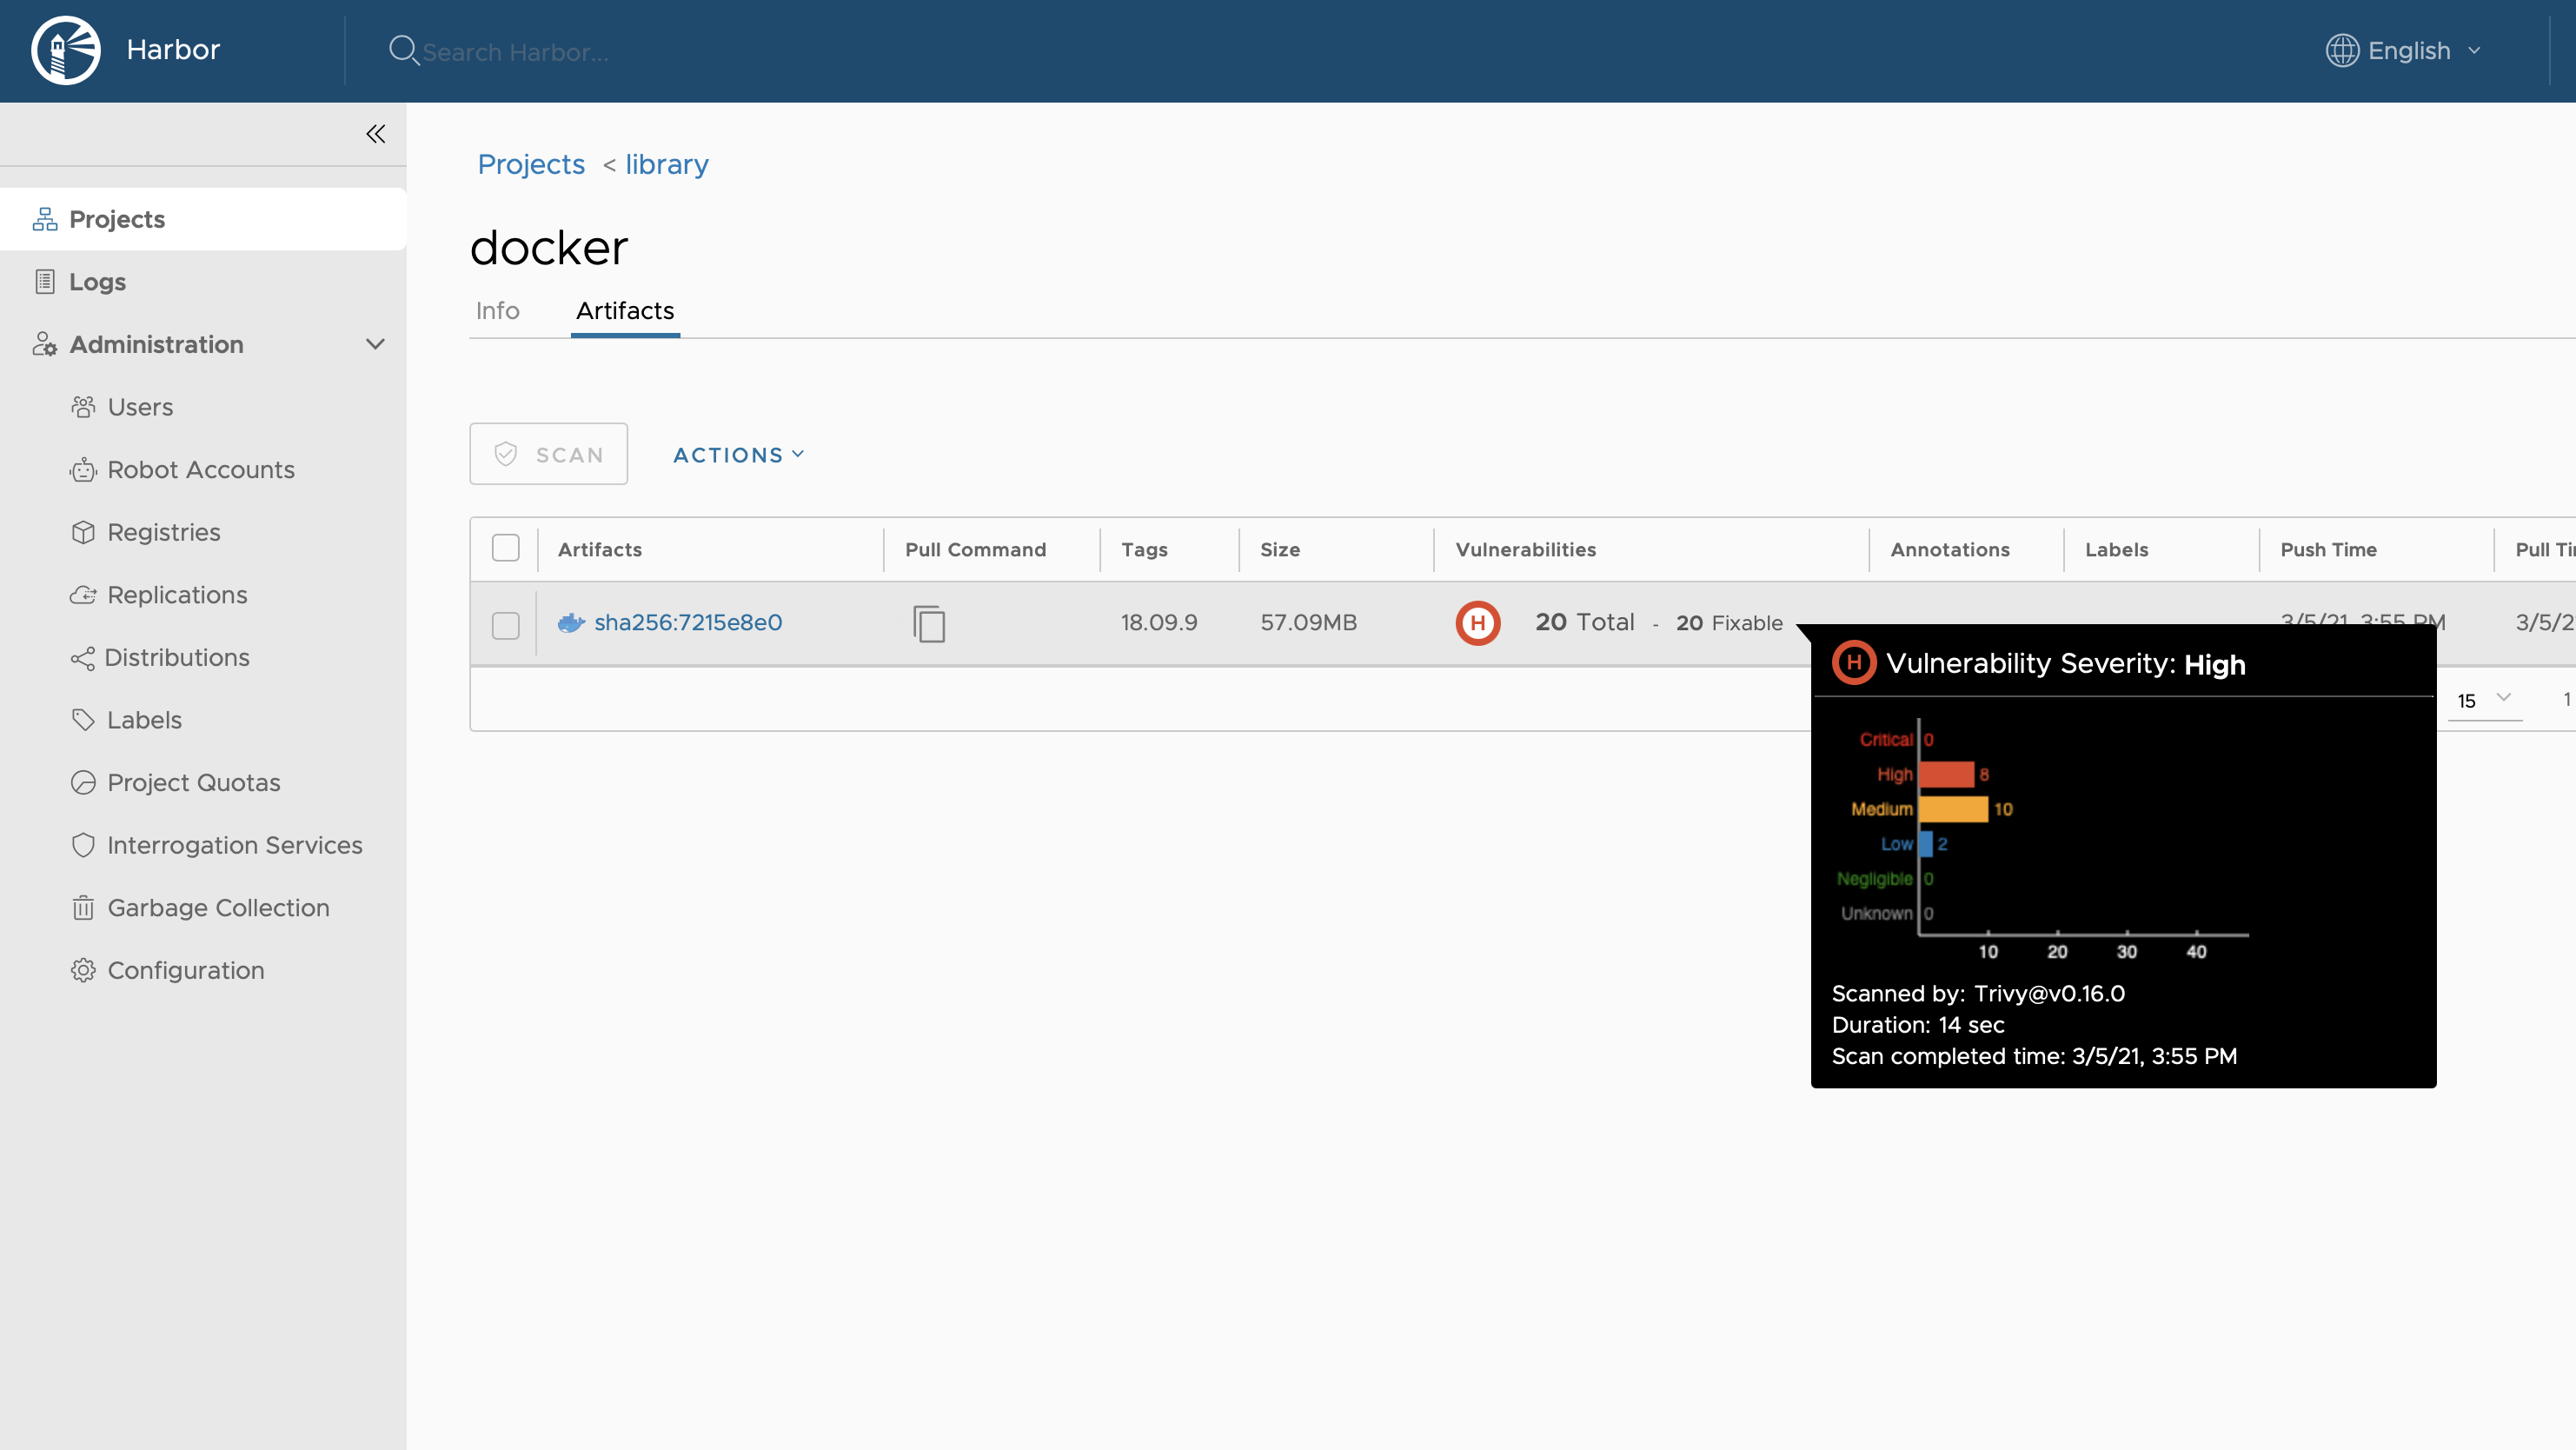Select the sha256:7215e8e0 row checkbox
2576x1450 pixels.
[x=506, y=625]
